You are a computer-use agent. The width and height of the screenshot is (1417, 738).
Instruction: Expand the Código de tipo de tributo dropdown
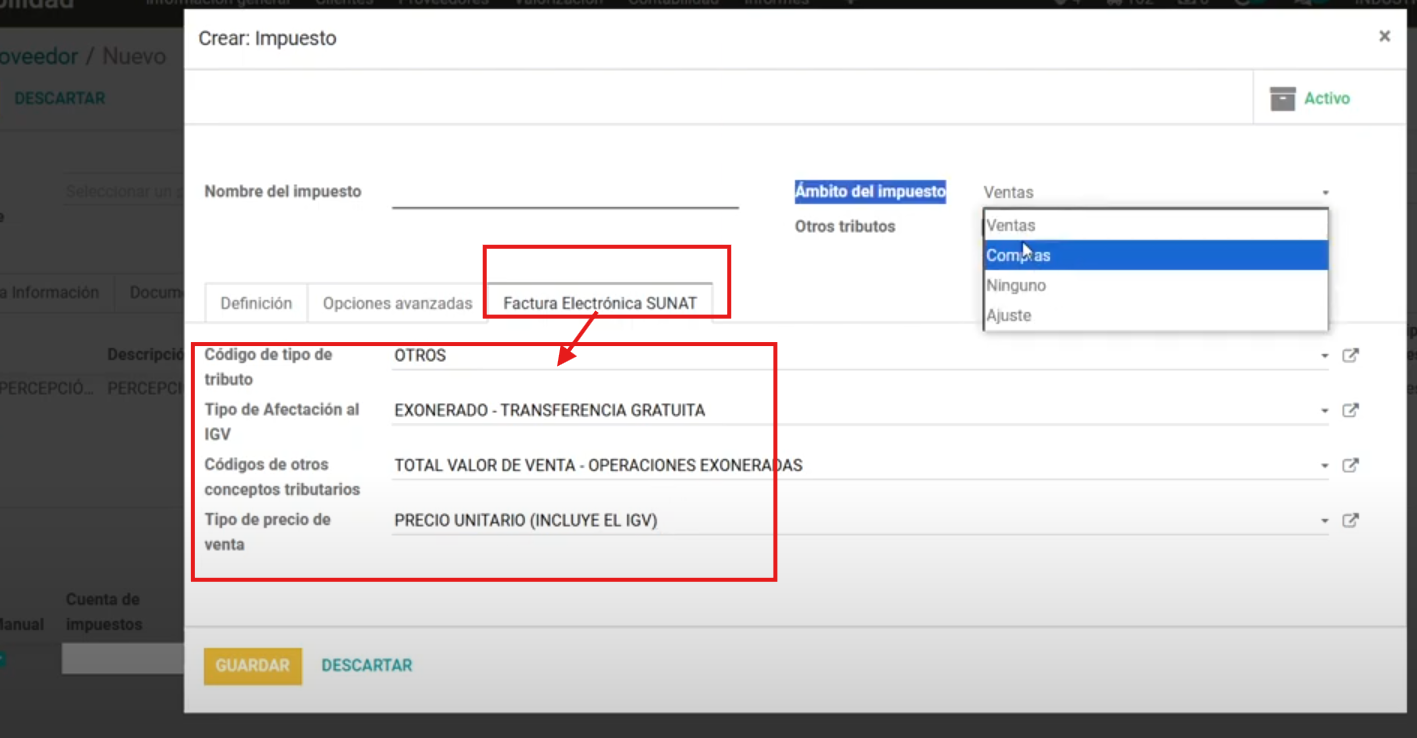tap(1324, 356)
